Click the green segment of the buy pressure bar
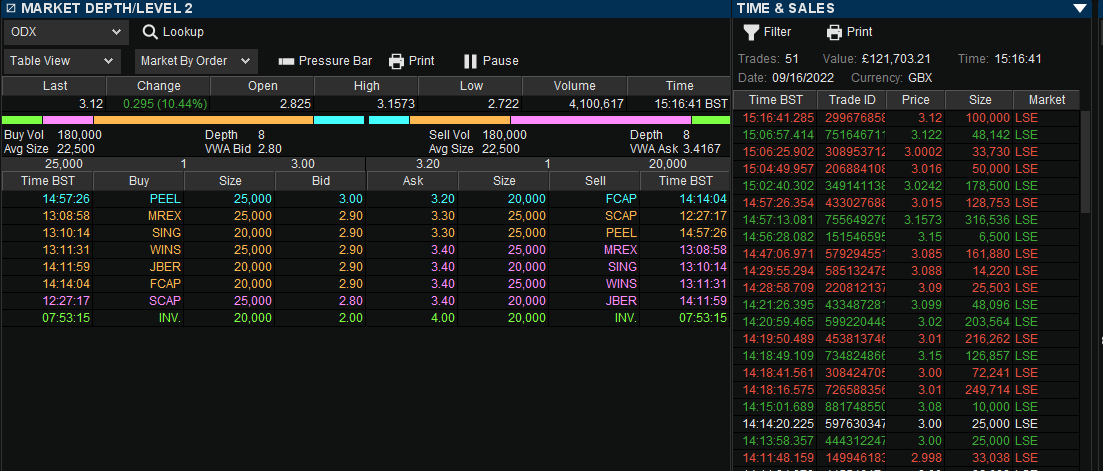The width and height of the screenshot is (1103, 471). [x=23, y=120]
